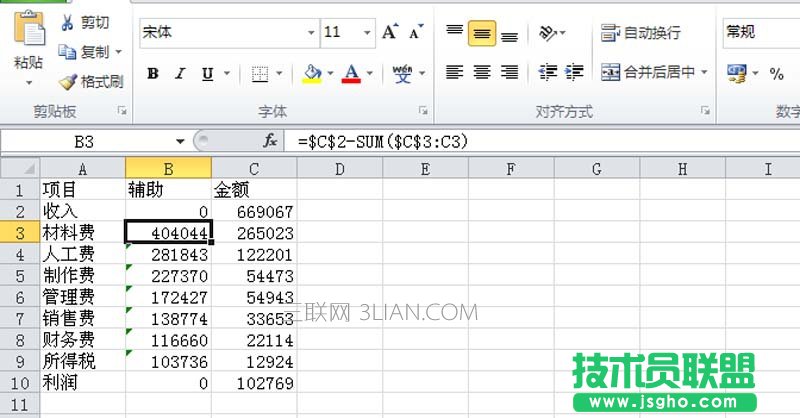Open the font name dropdown arrow

[311, 33]
